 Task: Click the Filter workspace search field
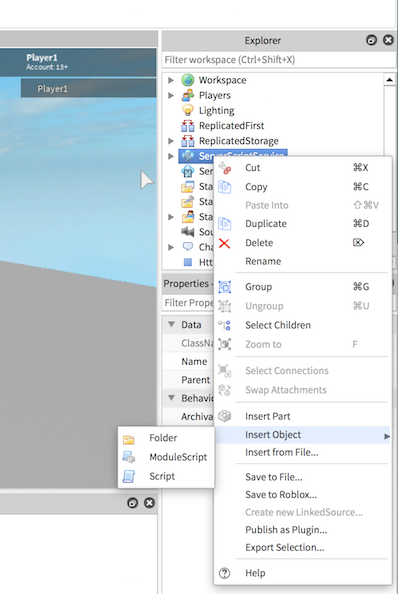coord(279,60)
